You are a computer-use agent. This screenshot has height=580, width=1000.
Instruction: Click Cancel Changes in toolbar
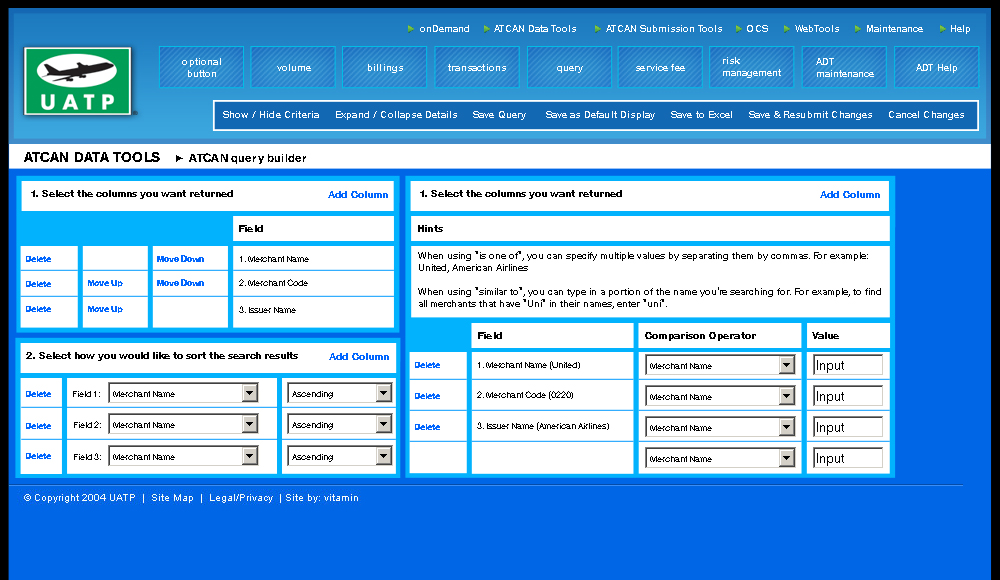(x=926, y=115)
